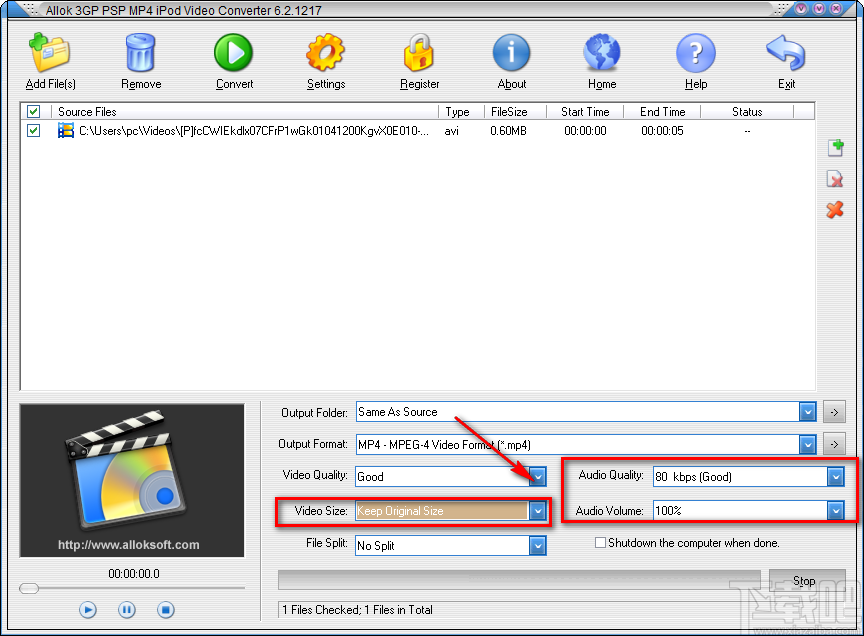This screenshot has width=864, height=636.
Task: Visit the alloksoft.com website link
Action: [131, 546]
